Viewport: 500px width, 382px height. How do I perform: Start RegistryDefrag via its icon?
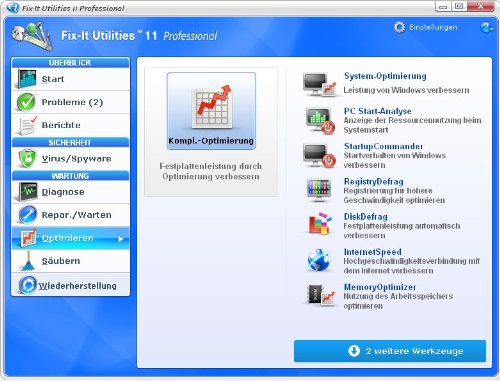pyautogui.click(x=319, y=190)
